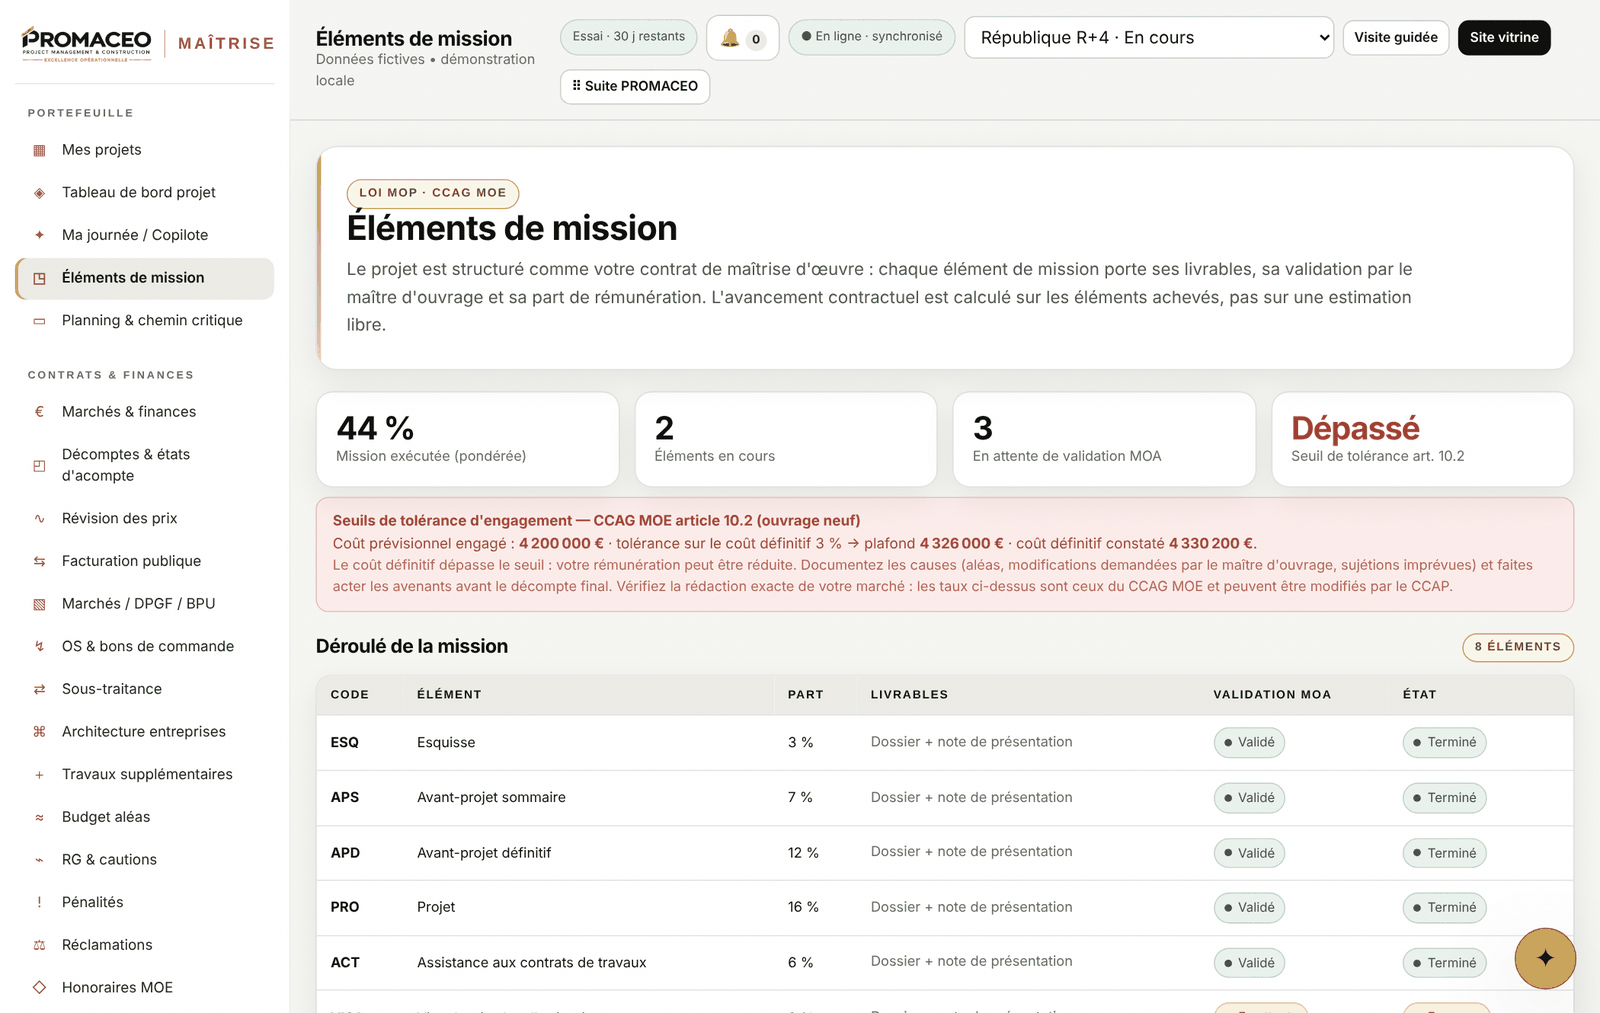Viewport: 1600px width, 1013px height.
Task: Click the Dépassé tolerance threshold card
Action: (x=1422, y=440)
